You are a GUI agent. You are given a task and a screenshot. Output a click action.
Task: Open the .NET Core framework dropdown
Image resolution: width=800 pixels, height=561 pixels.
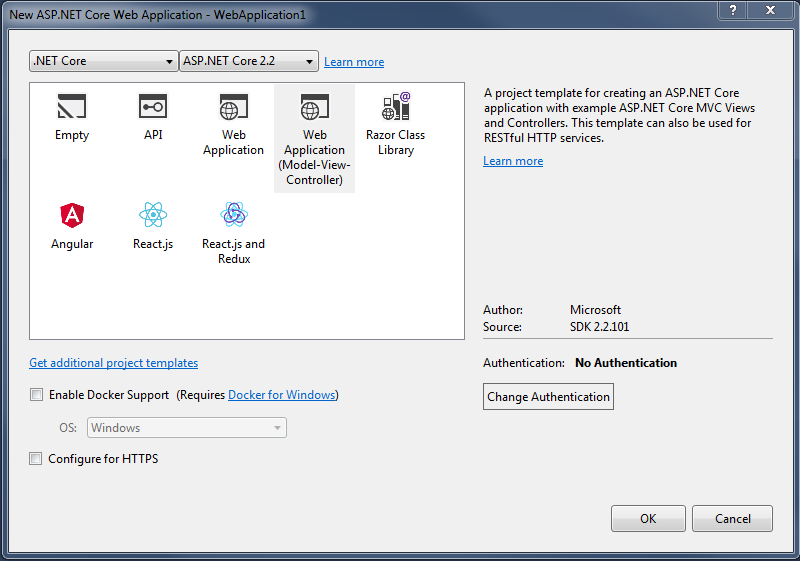tap(104, 61)
